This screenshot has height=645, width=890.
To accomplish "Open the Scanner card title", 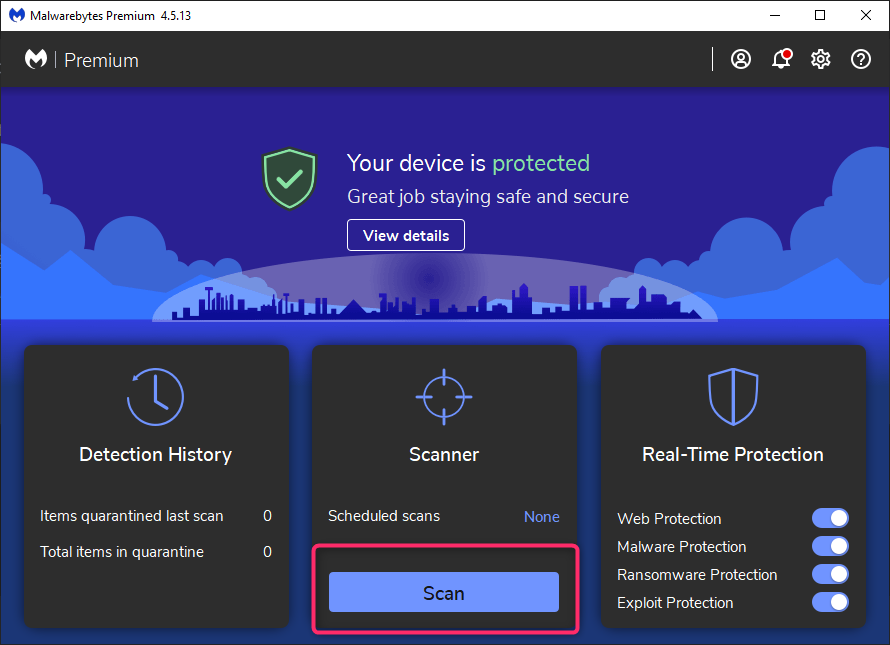I will coord(444,454).
